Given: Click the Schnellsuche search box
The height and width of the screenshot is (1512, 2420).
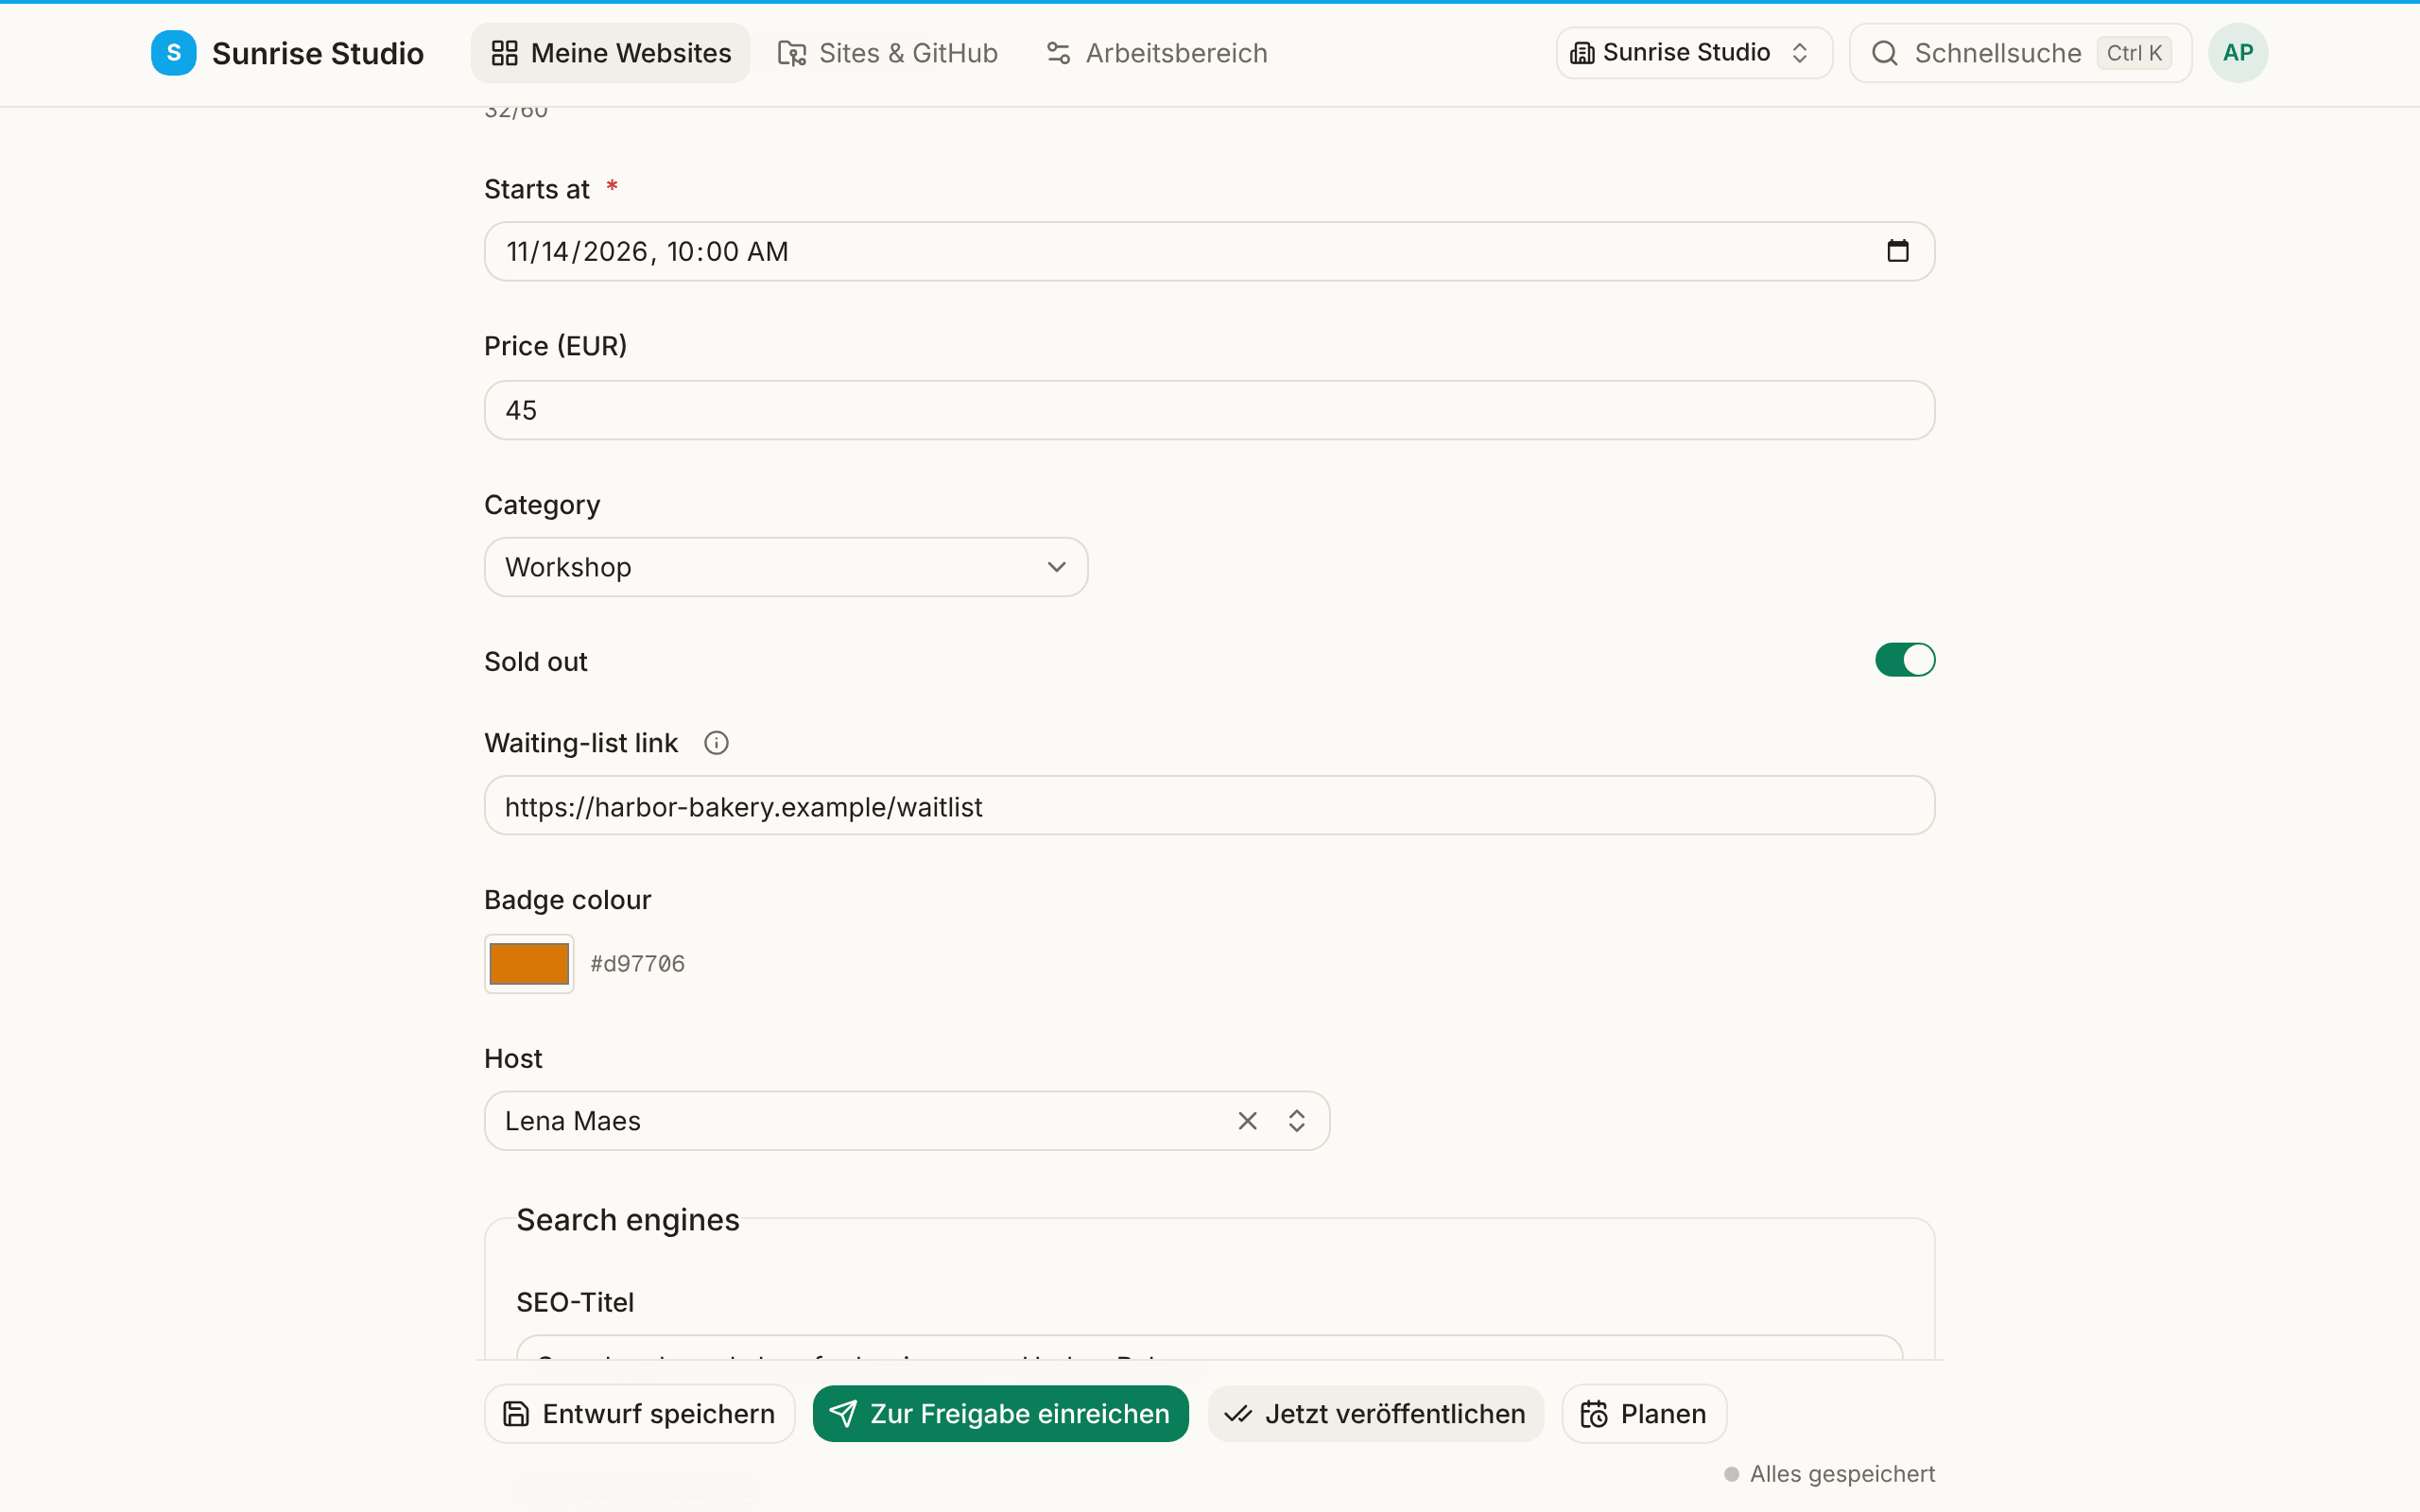Looking at the screenshot, I should tap(2021, 53).
